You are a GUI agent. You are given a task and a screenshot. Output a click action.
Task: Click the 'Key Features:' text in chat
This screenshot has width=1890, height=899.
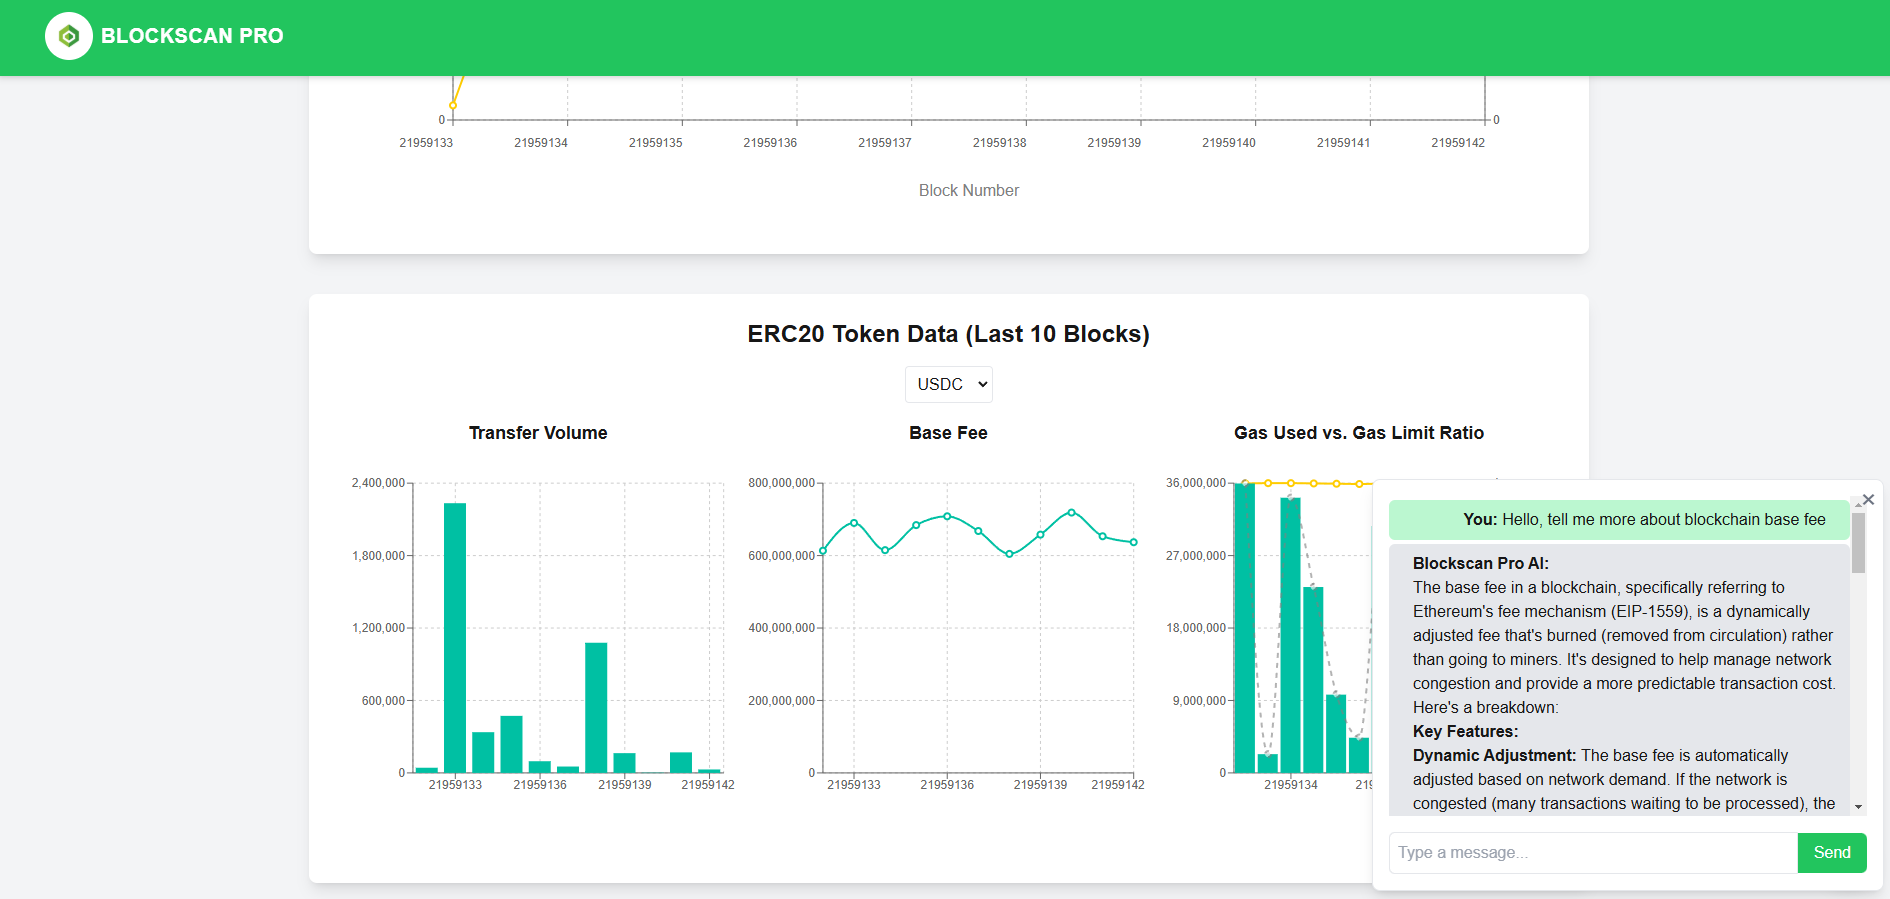point(1465,732)
